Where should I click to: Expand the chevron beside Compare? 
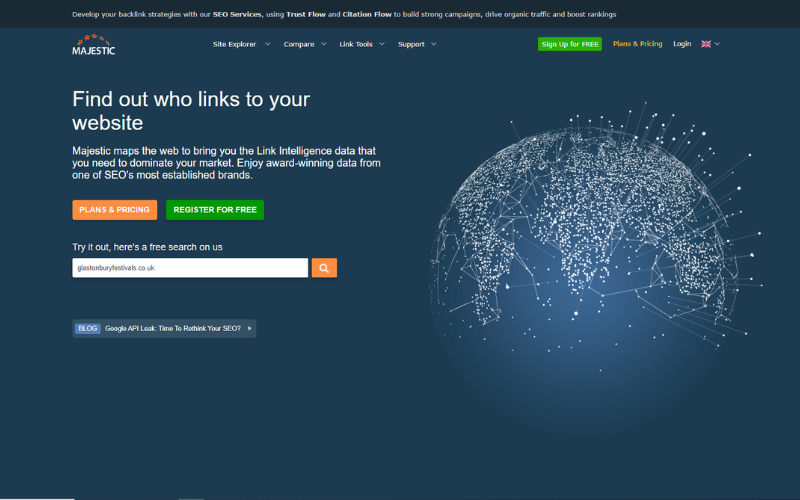point(323,44)
